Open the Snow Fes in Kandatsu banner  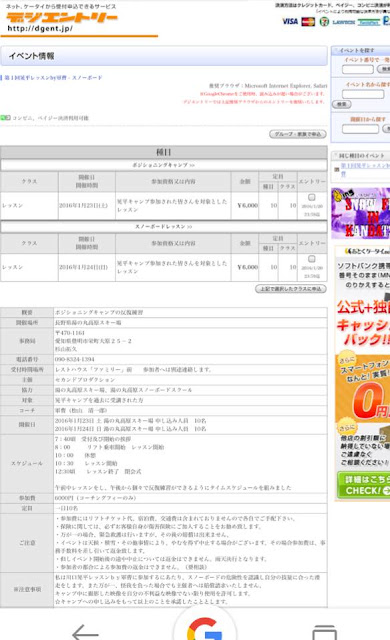pos(361,213)
